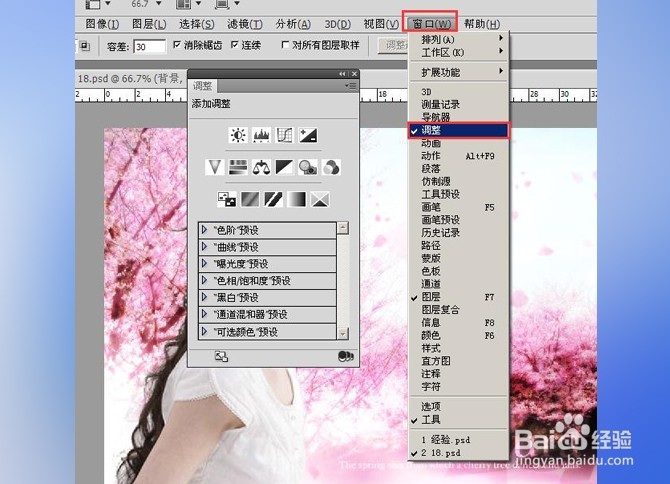Enable 对所有图层取样 checkbox

click(x=285, y=44)
